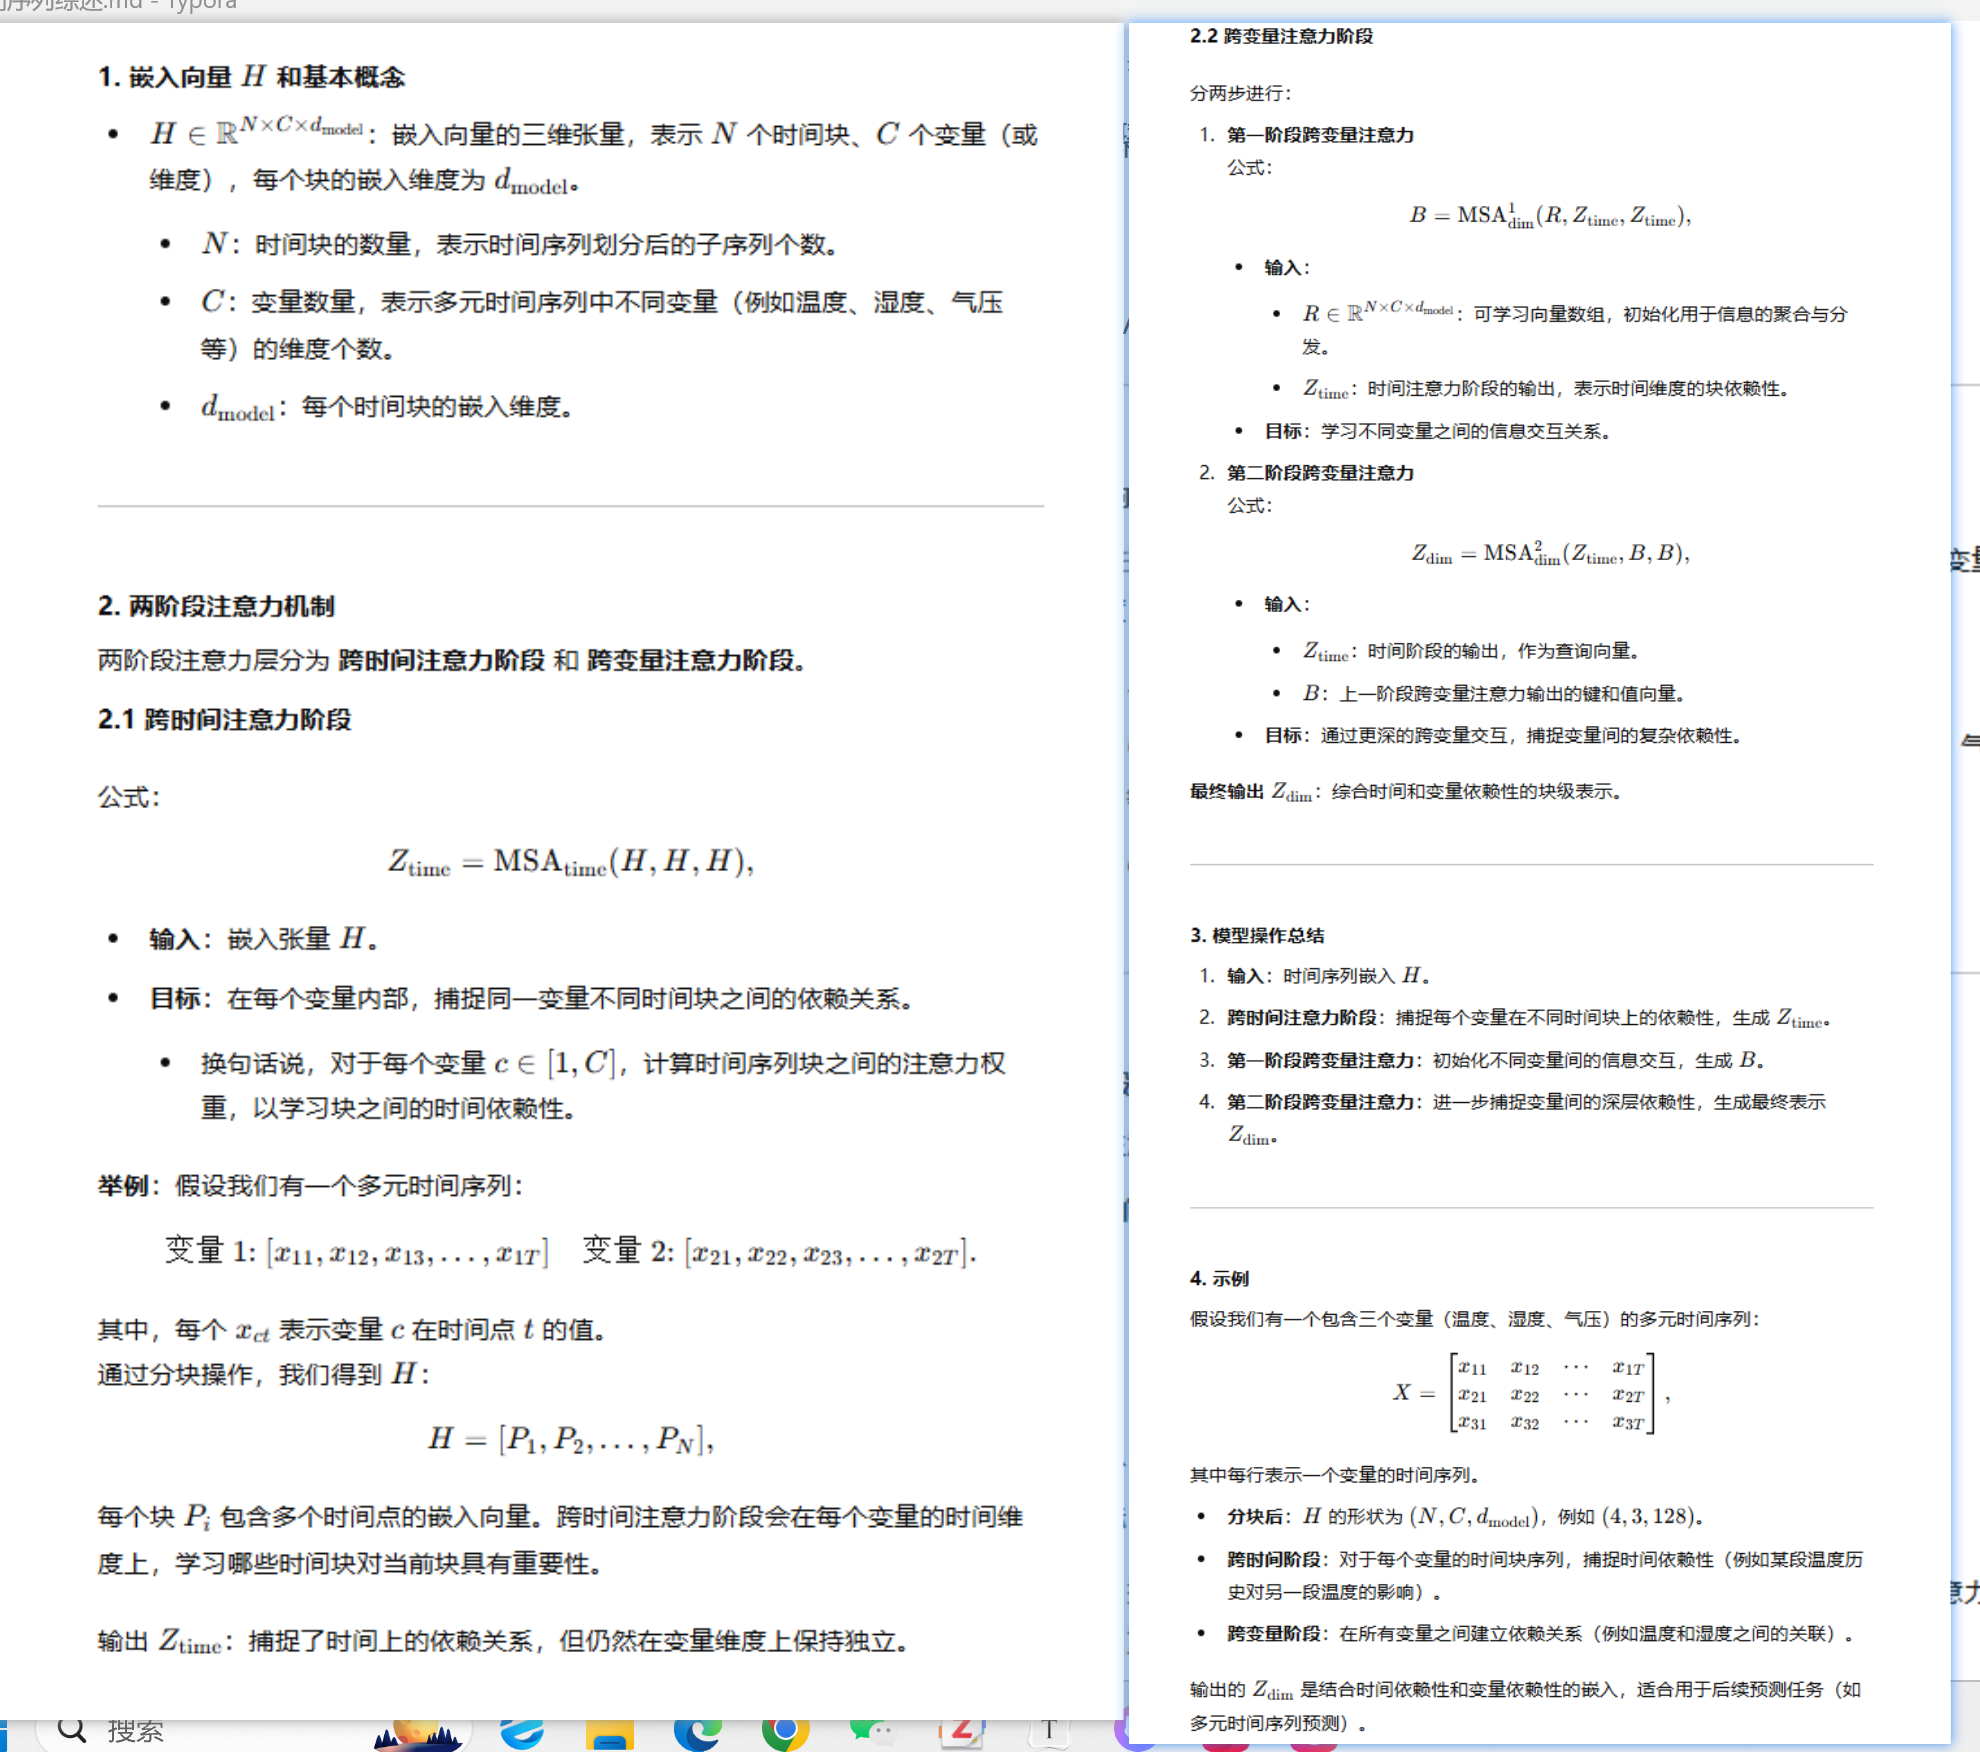The height and width of the screenshot is (1752, 1980).
Task: Click the B = MSA formula in right window
Action: pyautogui.click(x=1550, y=216)
